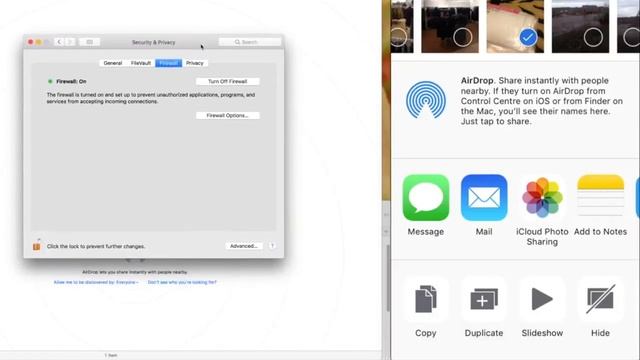The image size is (640, 360).
Task: Start the Slideshow action
Action: [542, 299]
